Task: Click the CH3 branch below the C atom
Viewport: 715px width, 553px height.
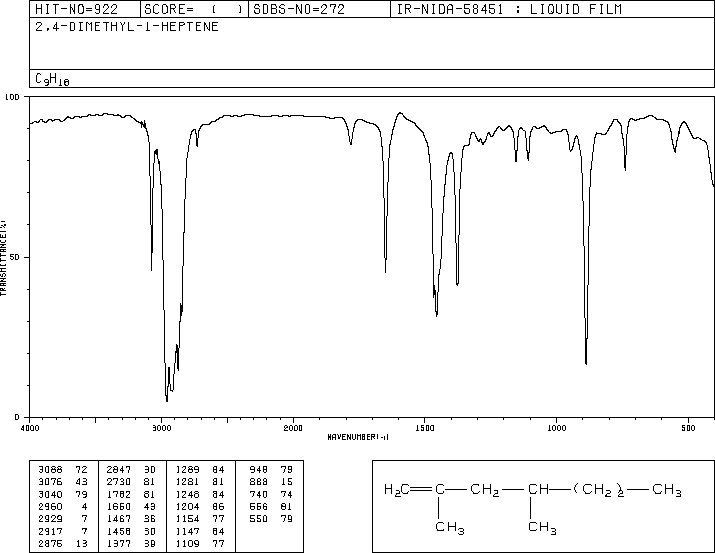Action: [x=450, y=527]
